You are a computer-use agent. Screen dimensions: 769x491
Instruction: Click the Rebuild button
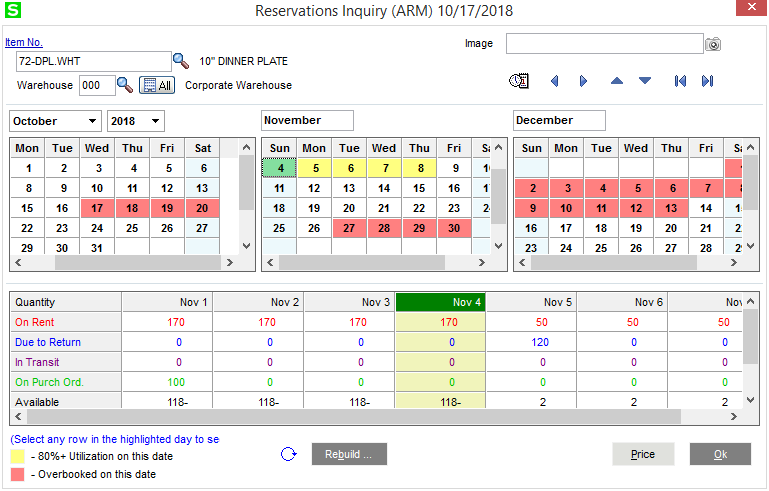[349, 454]
